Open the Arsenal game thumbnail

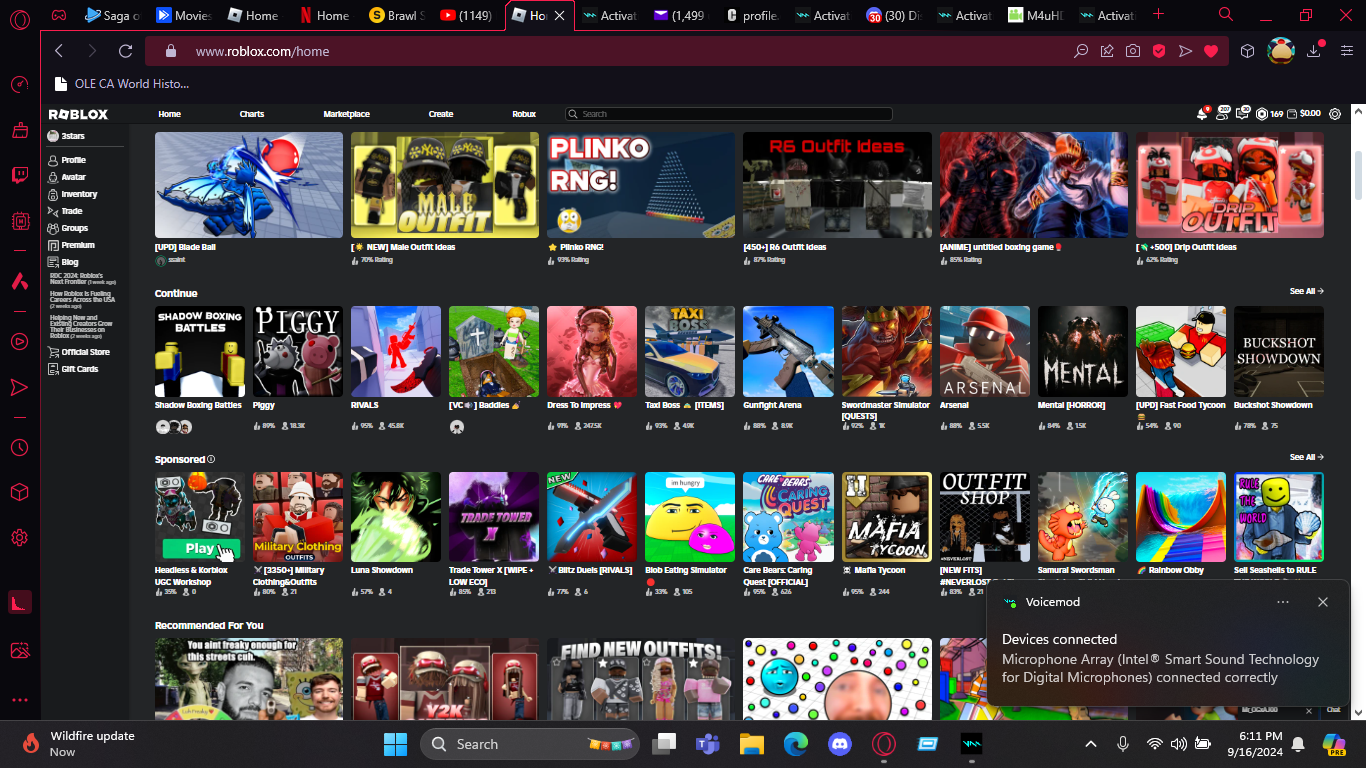(x=985, y=352)
